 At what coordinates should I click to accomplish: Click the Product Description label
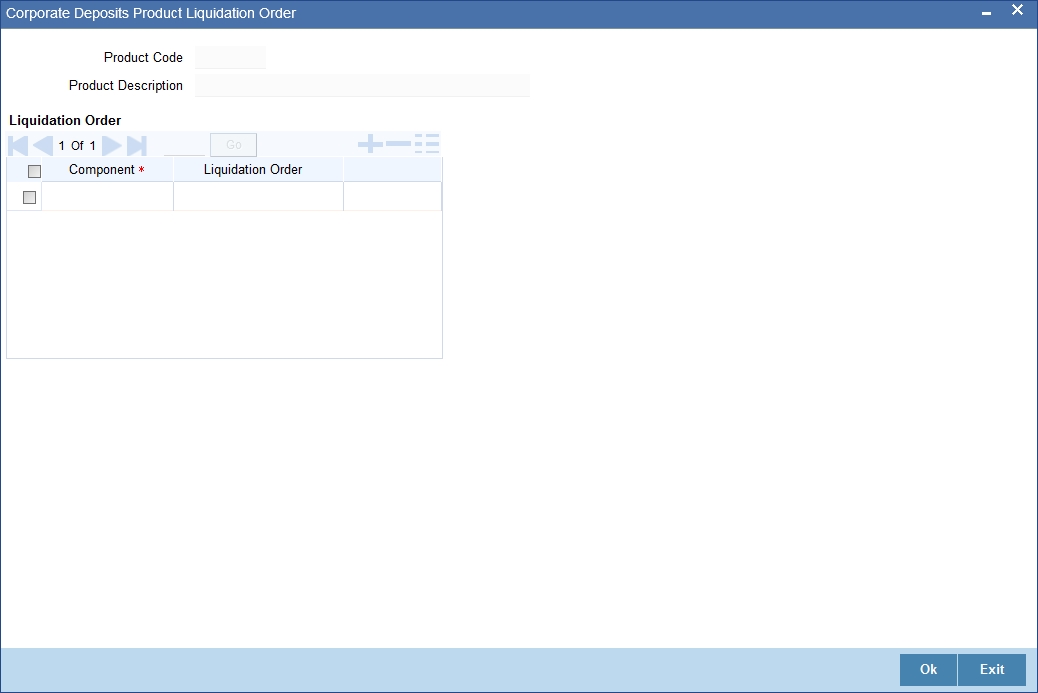pos(126,85)
